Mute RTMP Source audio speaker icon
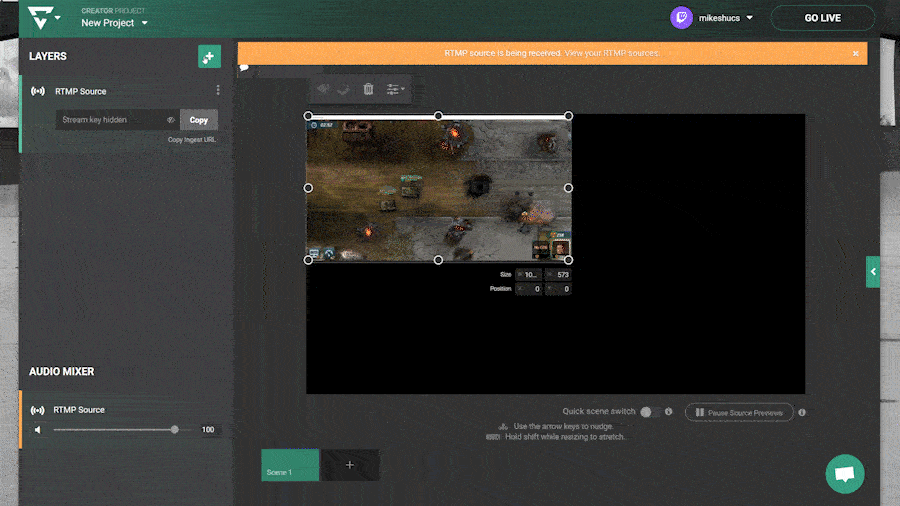Screen dimensions: 900x506 (x=38, y=430)
